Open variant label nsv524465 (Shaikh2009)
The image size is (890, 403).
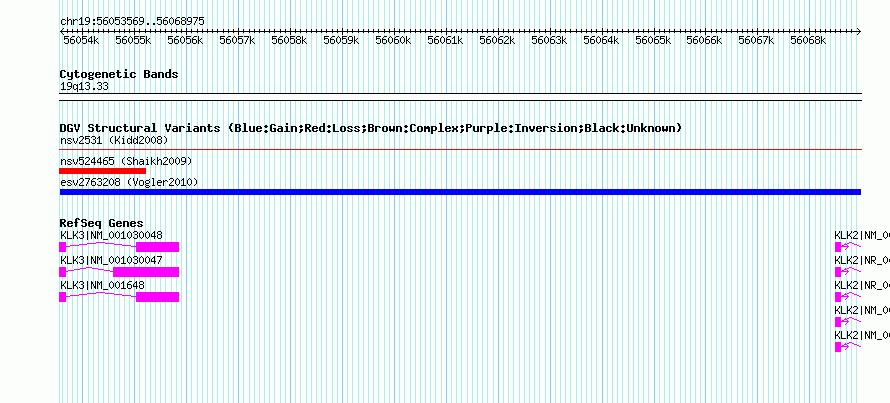[x=126, y=161]
